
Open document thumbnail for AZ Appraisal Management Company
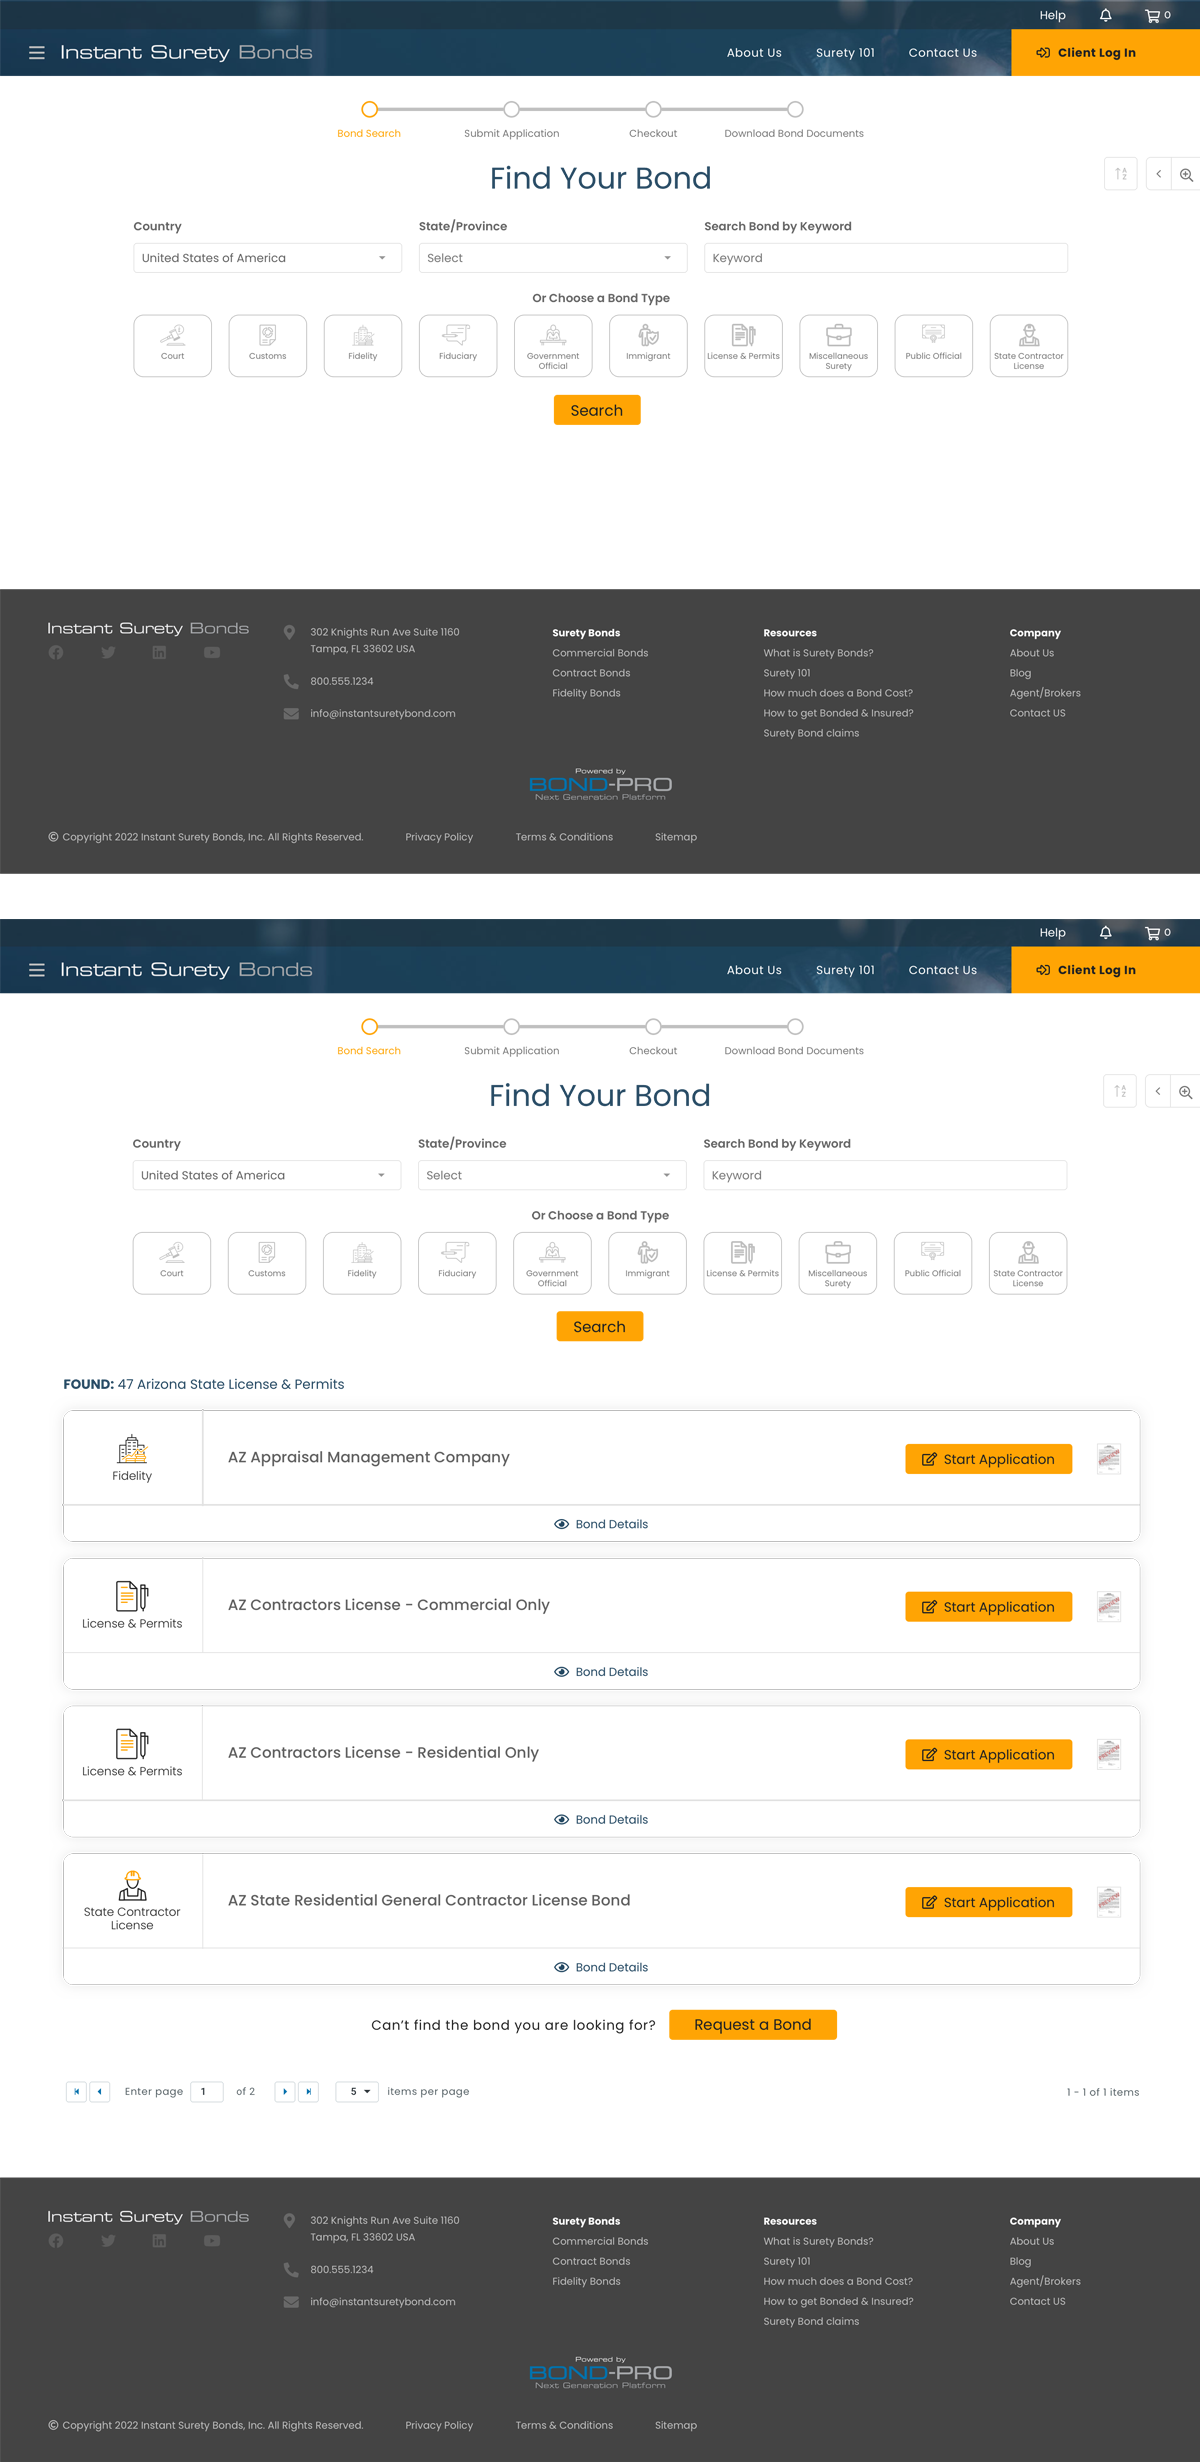tap(1108, 1458)
